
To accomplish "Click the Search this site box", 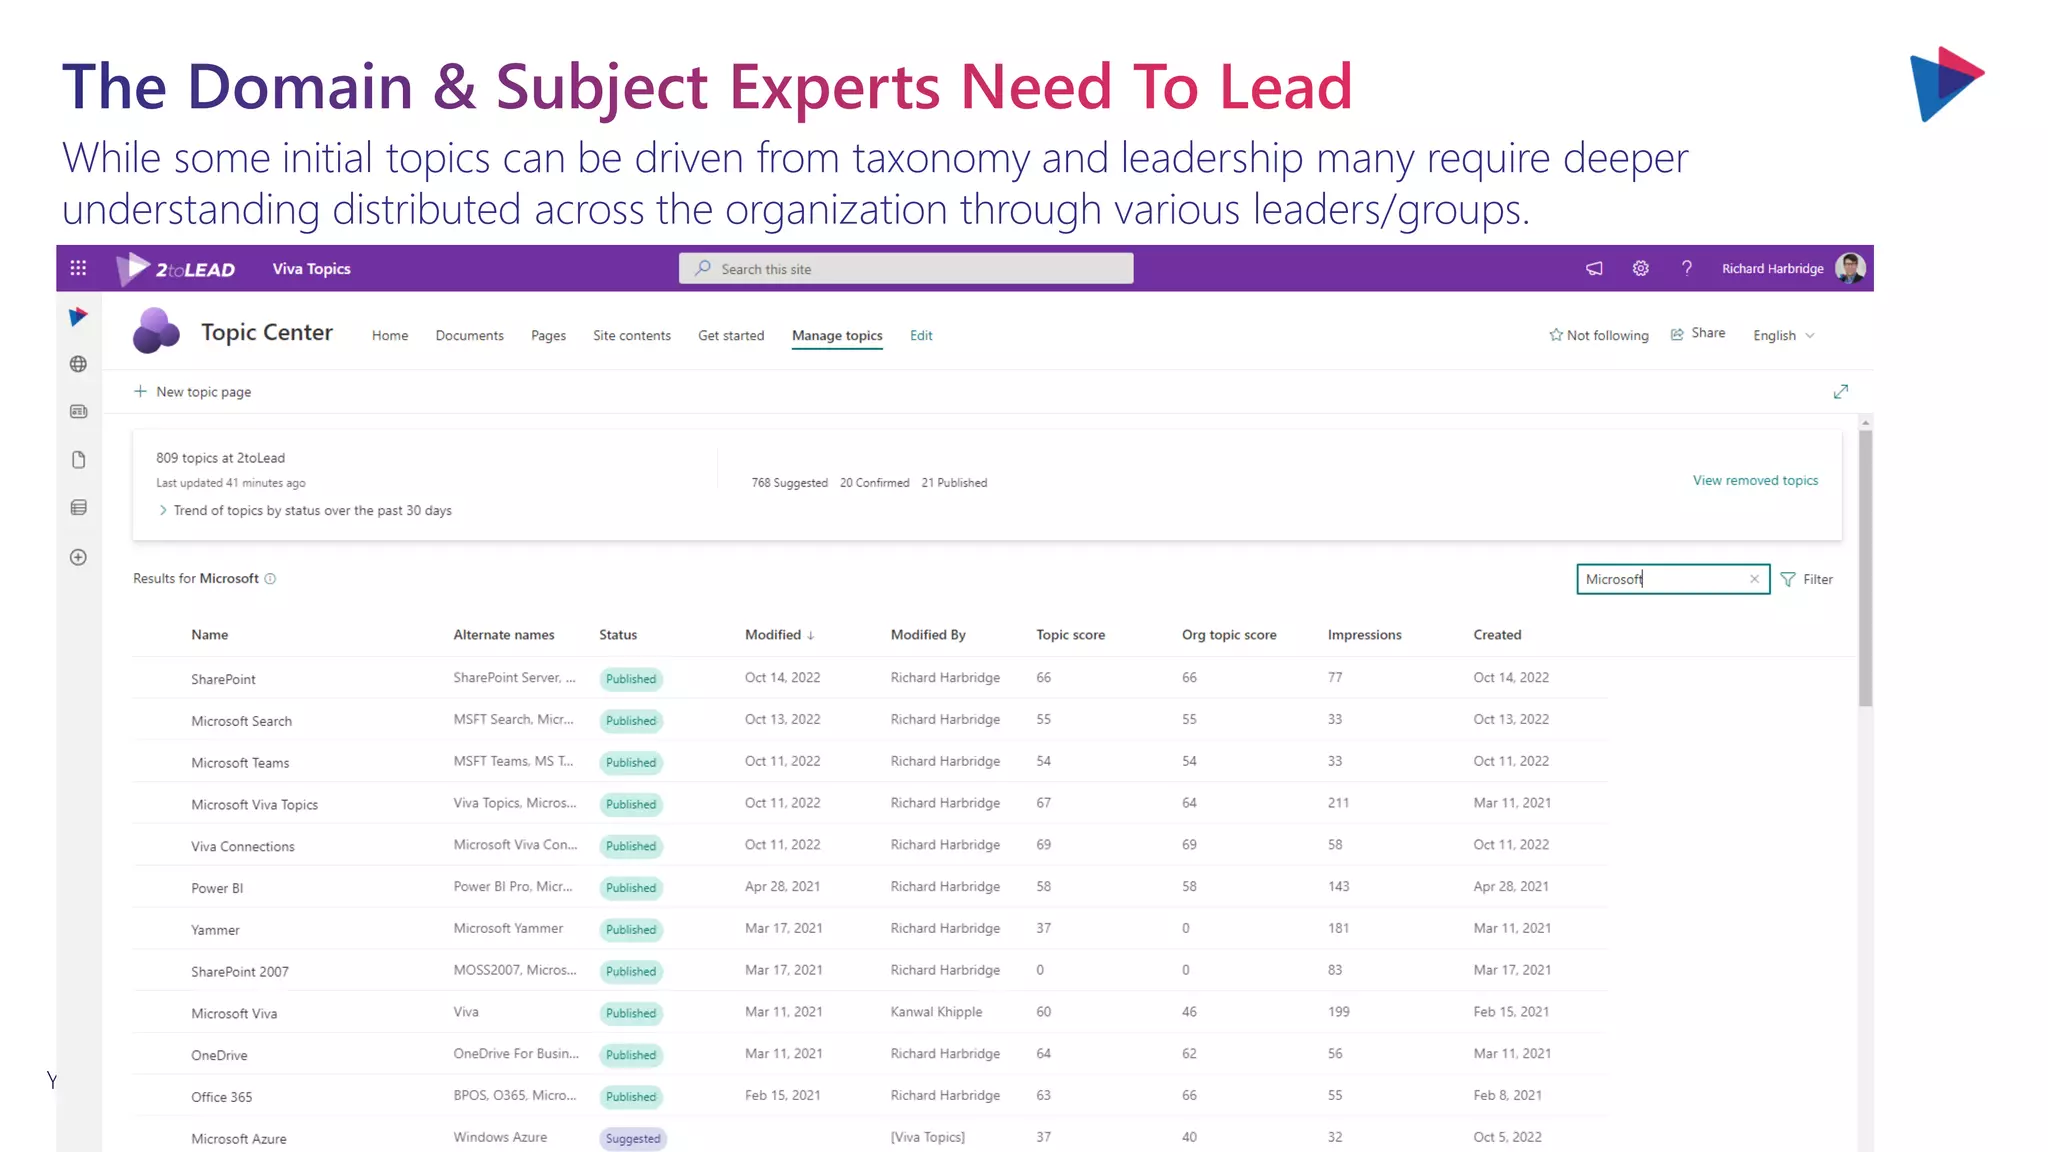I will tap(906, 269).
